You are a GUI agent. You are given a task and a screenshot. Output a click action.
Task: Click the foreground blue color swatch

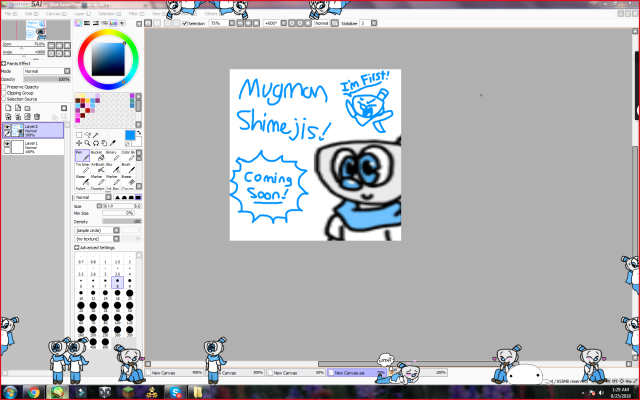pyautogui.click(x=130, y=135)
